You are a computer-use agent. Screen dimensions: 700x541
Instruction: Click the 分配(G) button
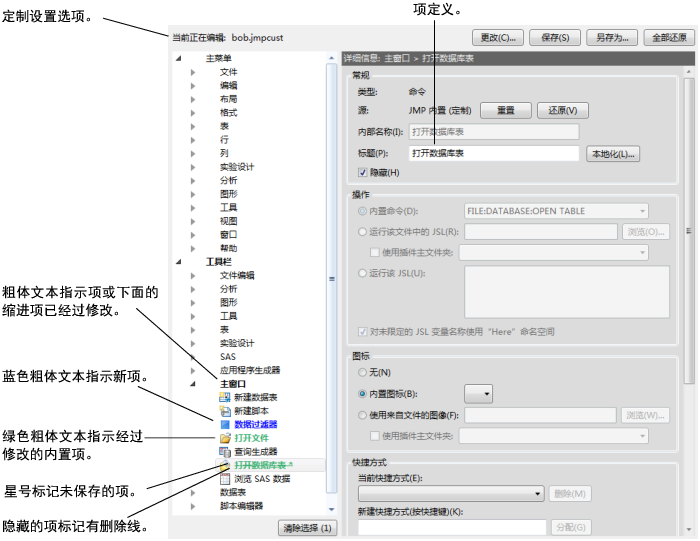click(x=571, y=527)
